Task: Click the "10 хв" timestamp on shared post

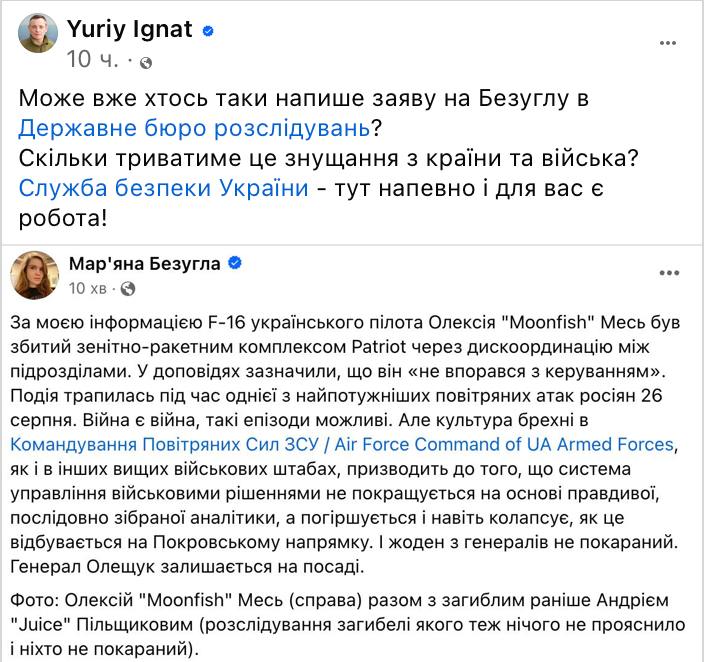Action: [x=88, y=289]
